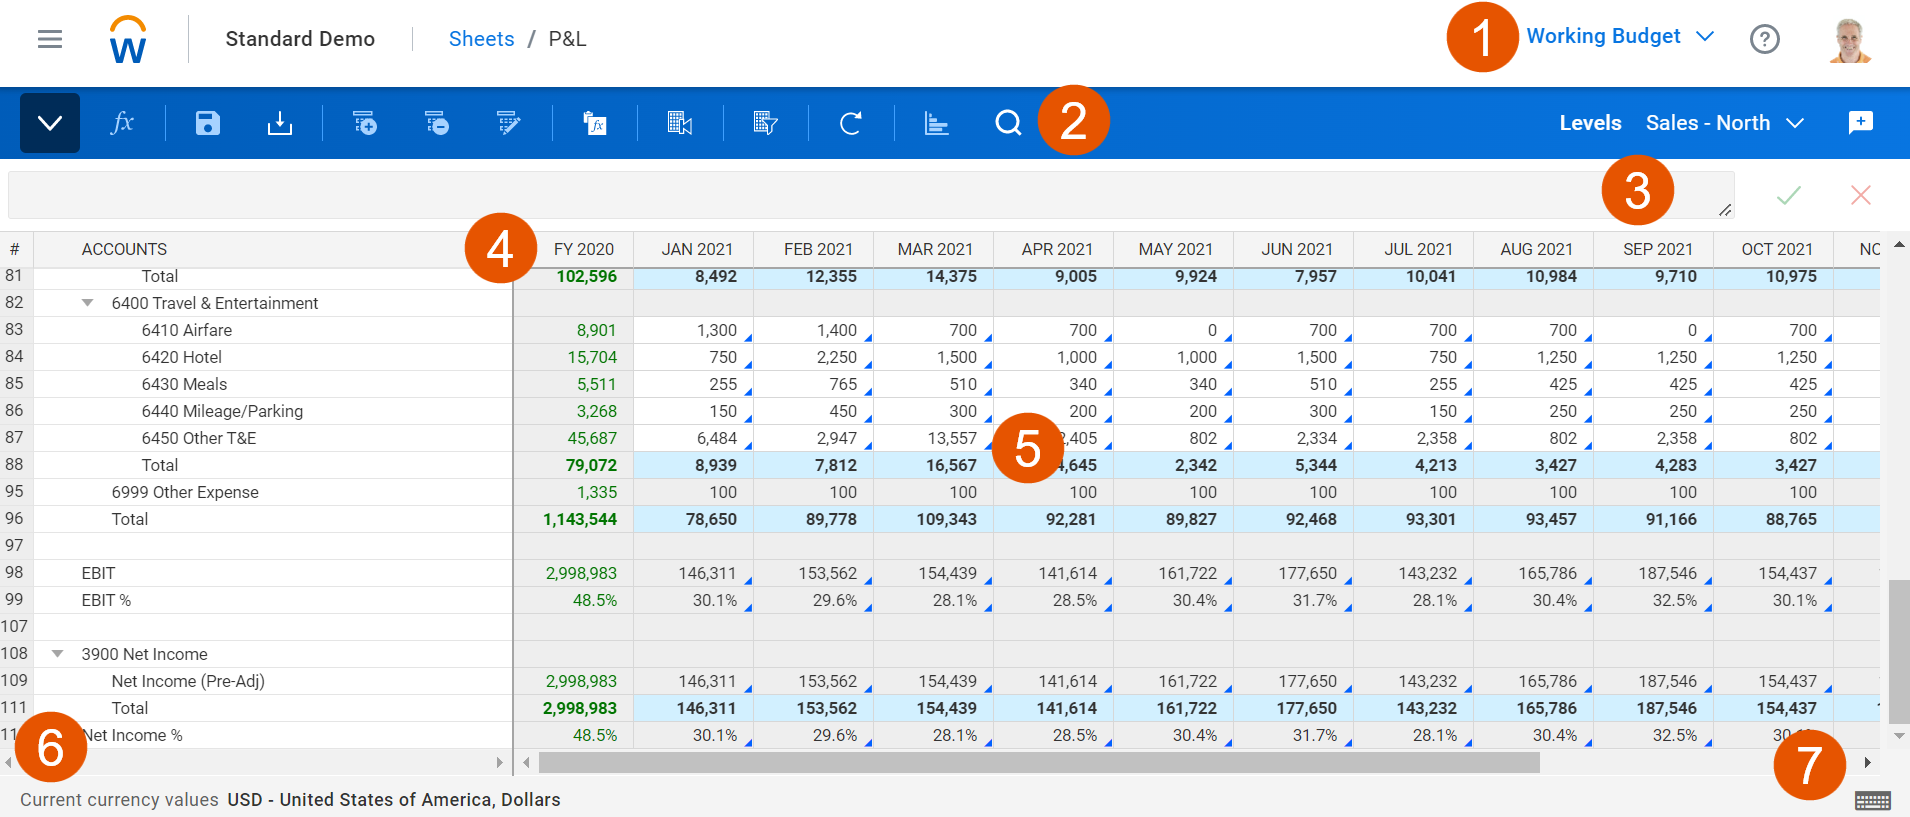Image resolution: width=1910 pixels, height=817 pixels.
Task: Open the toolbar collapse chevron button
Action: [x=50, y=123]
